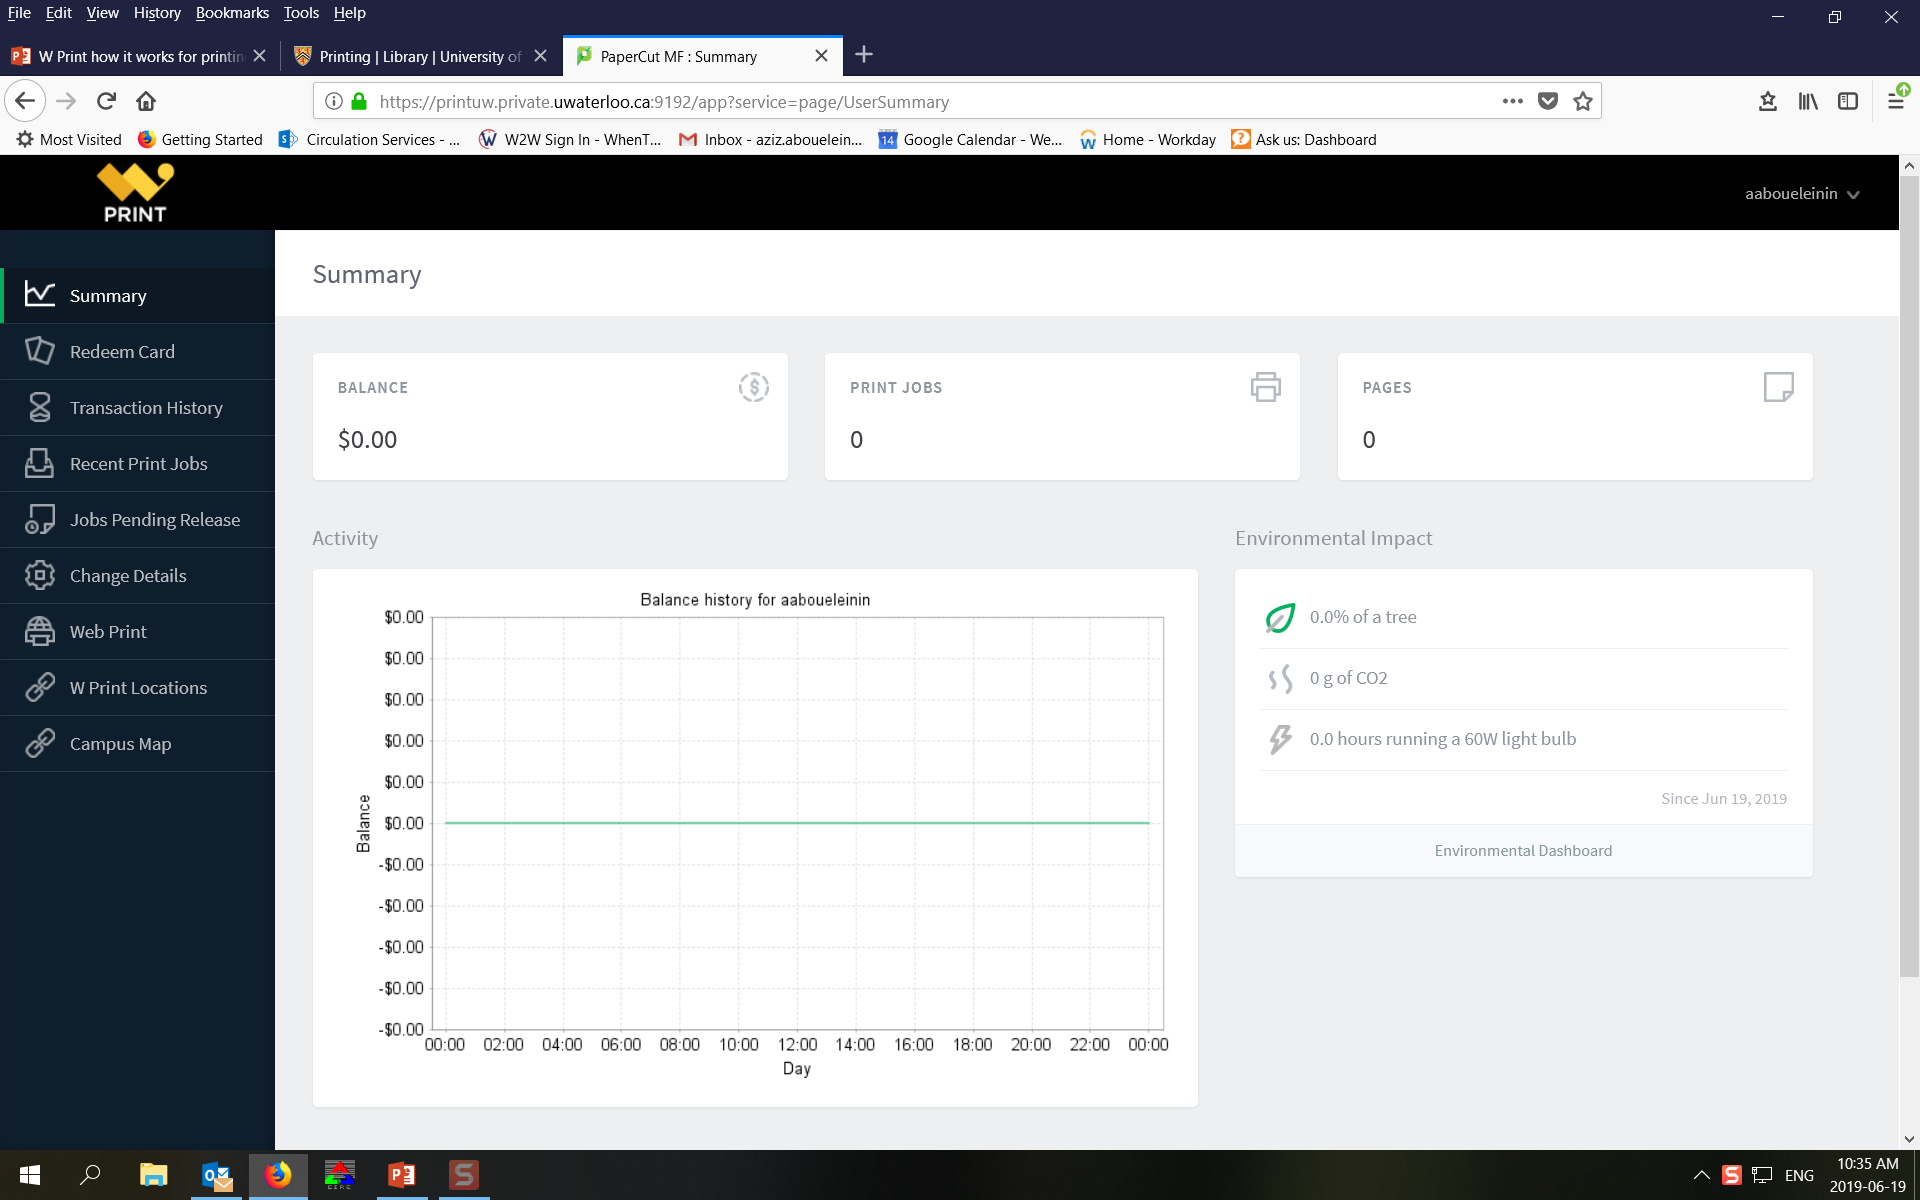Select the Web Print printer icon
Image resolution: width=1920 pixels, height=1200 pixels.
pos(39,632)
